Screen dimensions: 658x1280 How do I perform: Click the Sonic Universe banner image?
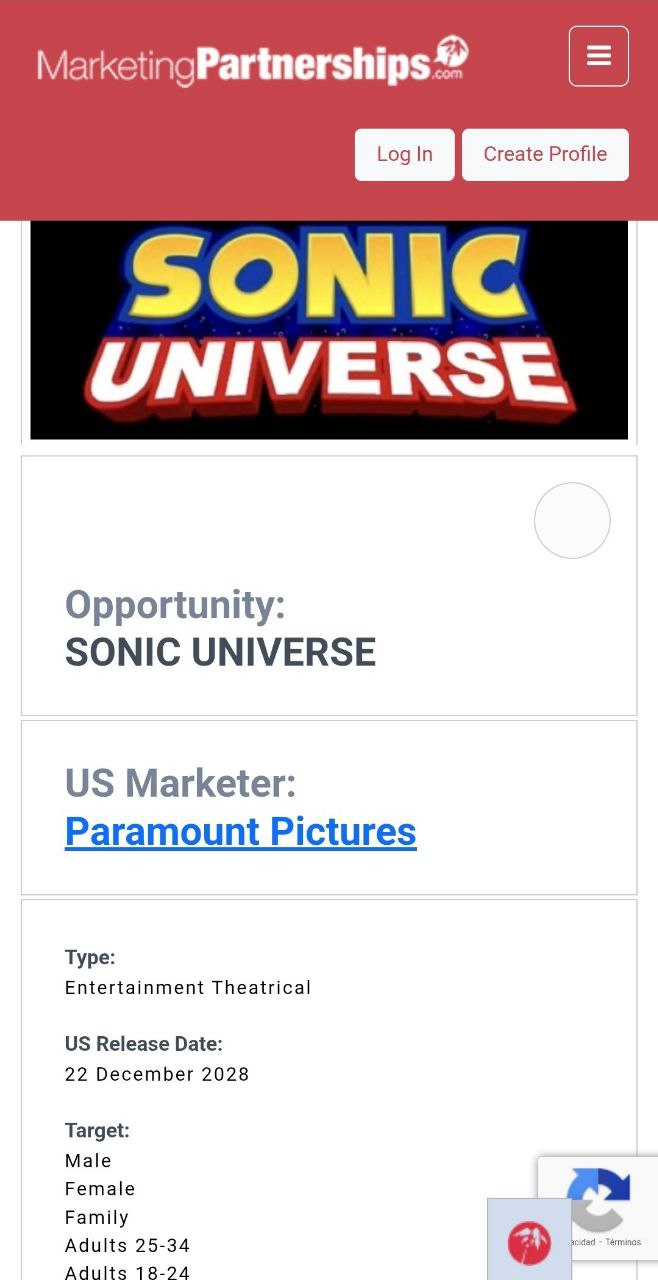point(329,330)
